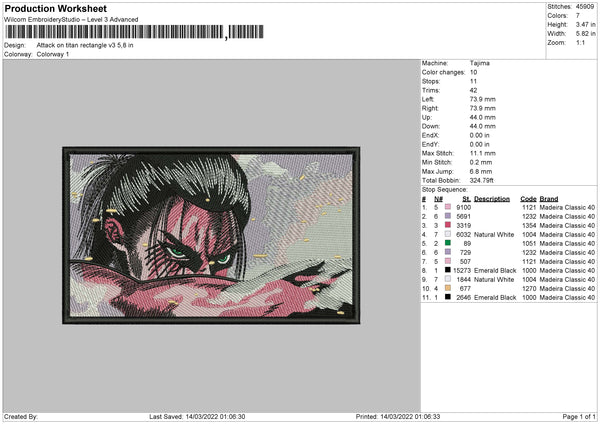Click the Total Bobbin value '324.79ft'
This screenshot has width=600, height=424.
[482, 180]
